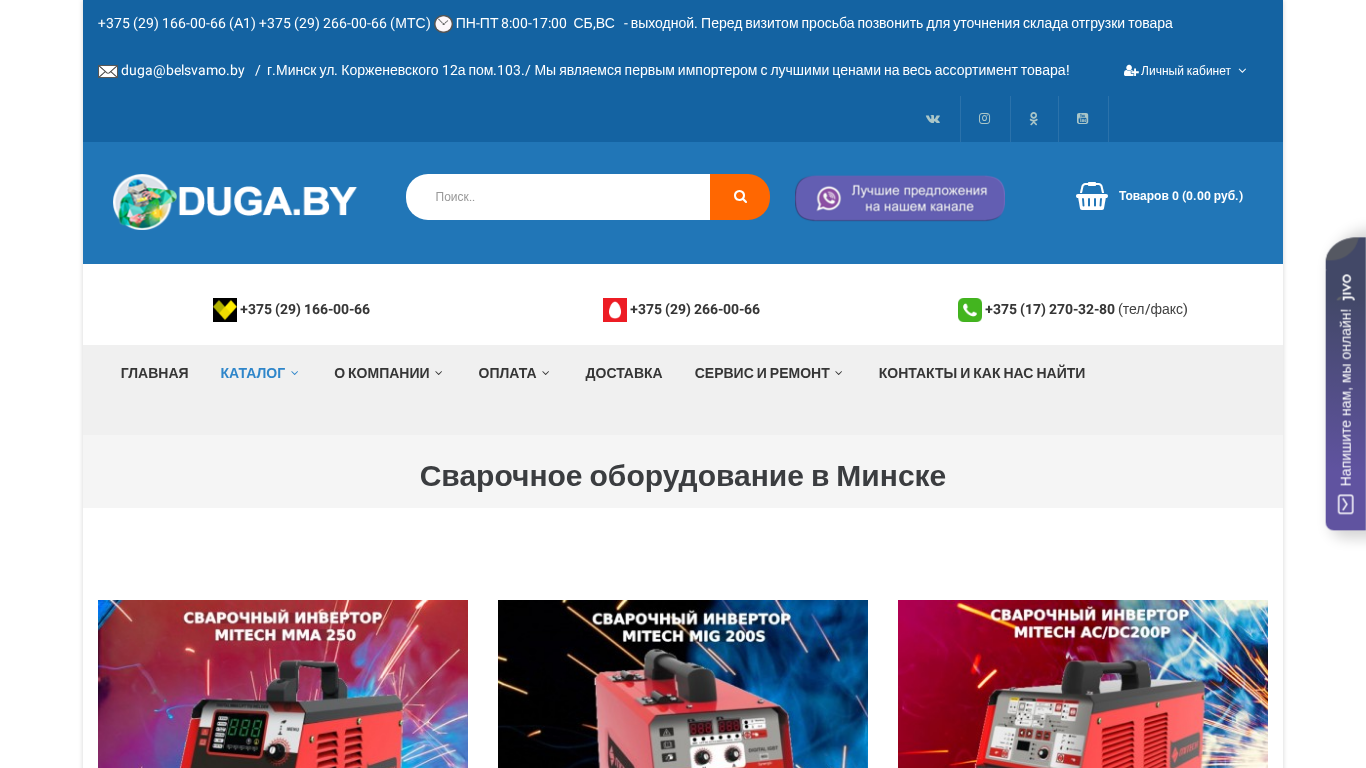Viewport: 1366px width, 768px height.
Task: Open the Главная menu item
Action: (154, 373)
